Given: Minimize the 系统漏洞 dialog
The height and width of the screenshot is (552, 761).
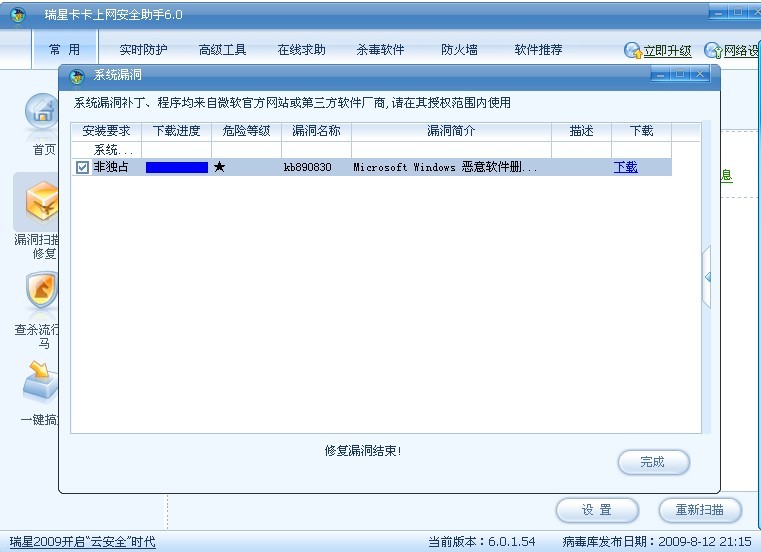Looking at the screenshot, I should [660, 74].
